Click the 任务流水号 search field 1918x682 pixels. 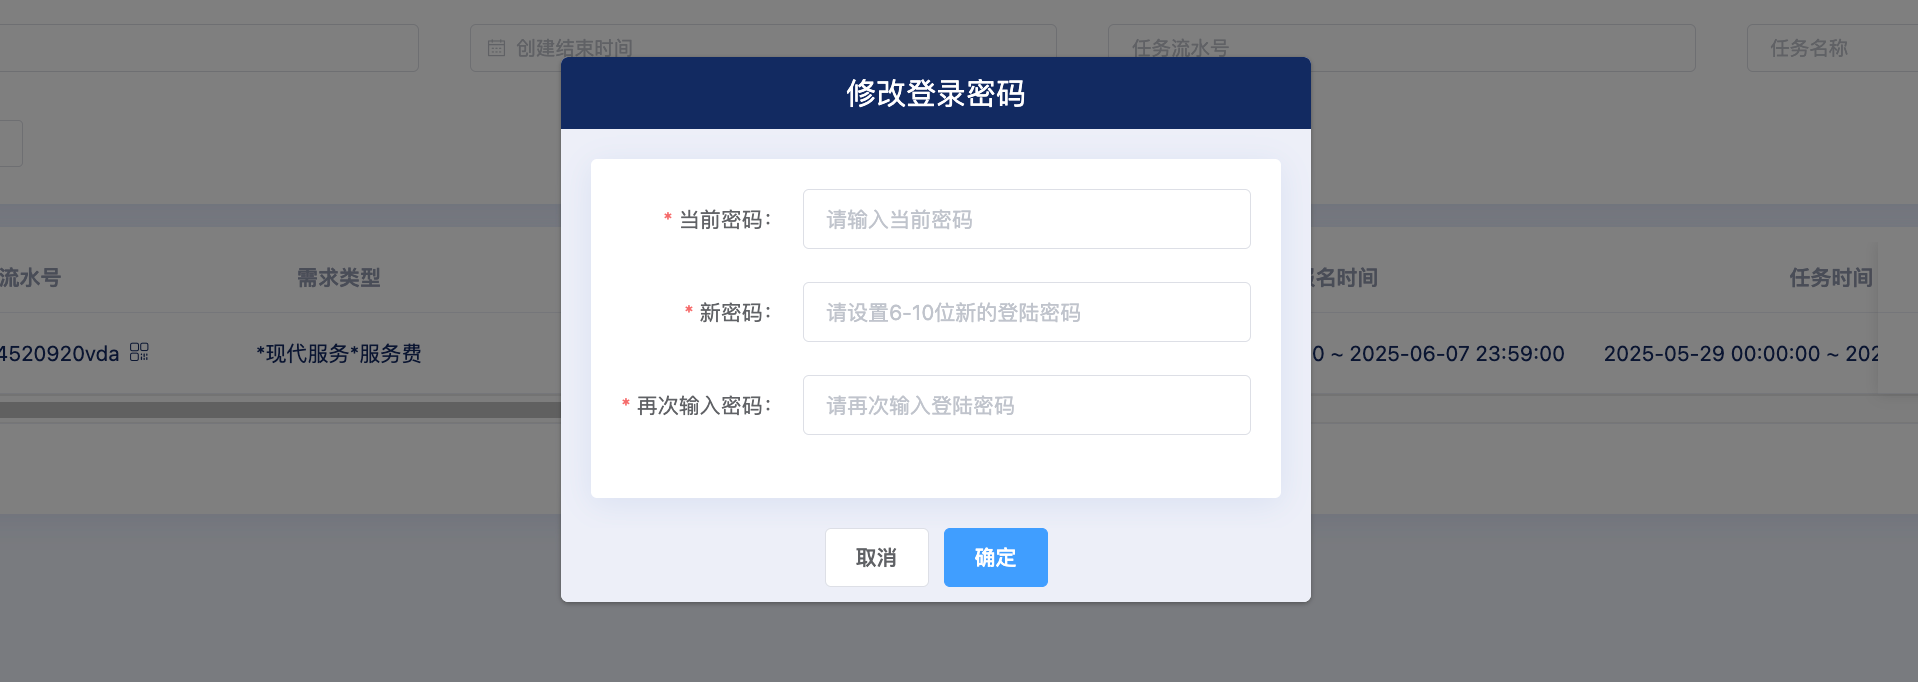point(1400,48)
